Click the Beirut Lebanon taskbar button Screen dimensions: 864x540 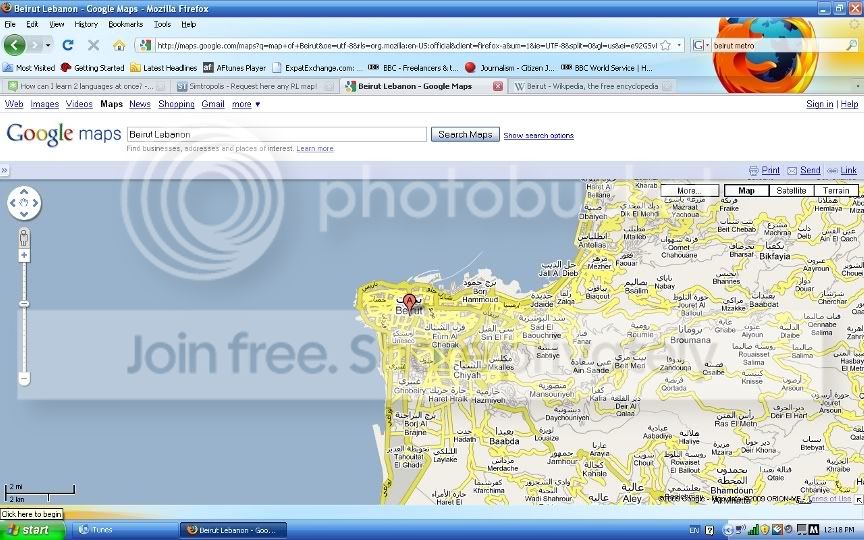[x=233, y=530]
